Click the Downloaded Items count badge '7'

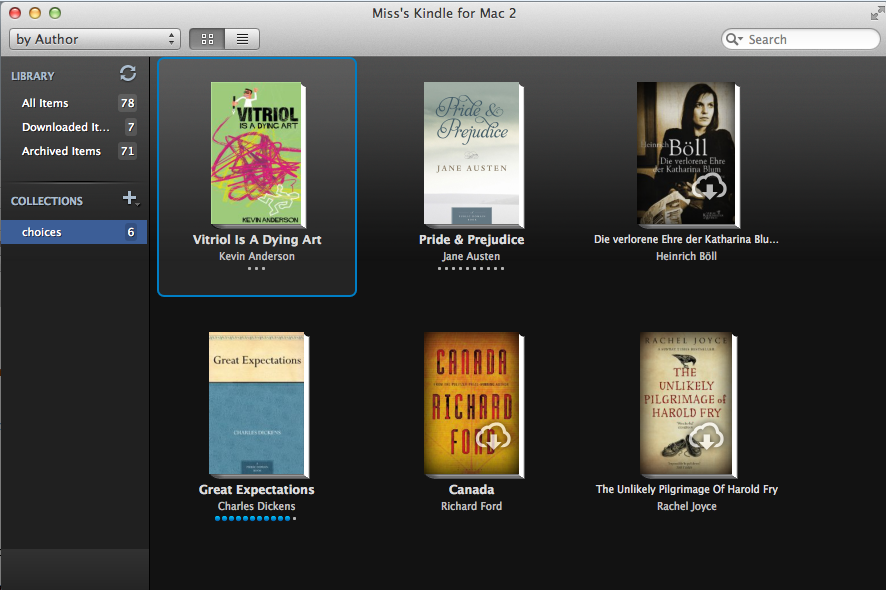pos(131,127)
